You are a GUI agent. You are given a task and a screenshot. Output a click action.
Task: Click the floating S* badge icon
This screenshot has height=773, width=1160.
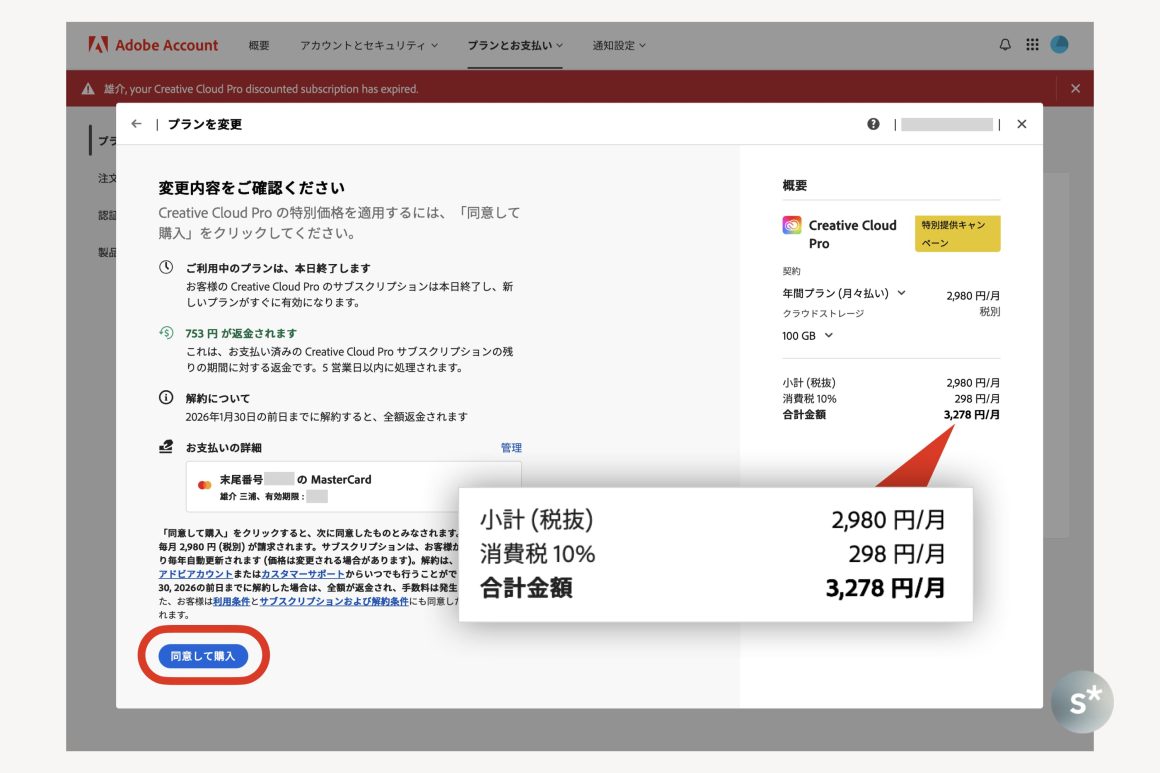[1081, 702]
